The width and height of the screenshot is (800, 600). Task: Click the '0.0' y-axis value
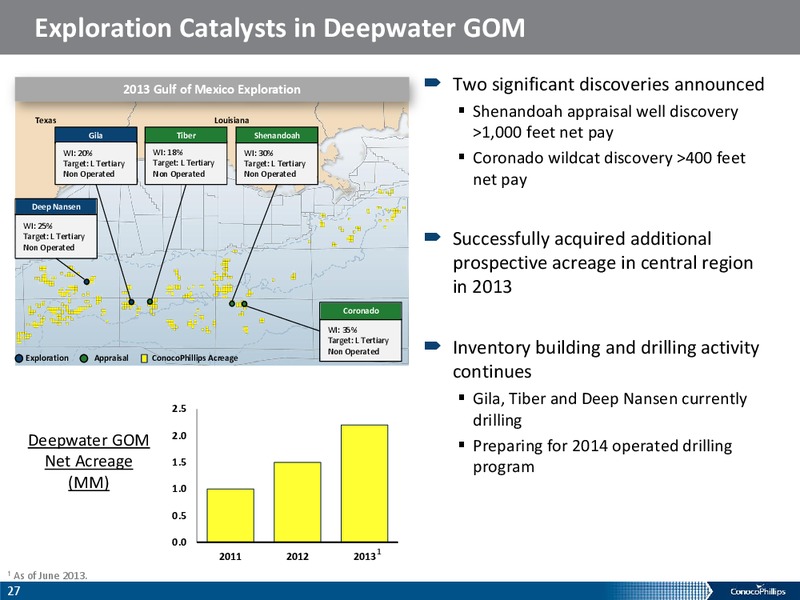click(180, 542)
